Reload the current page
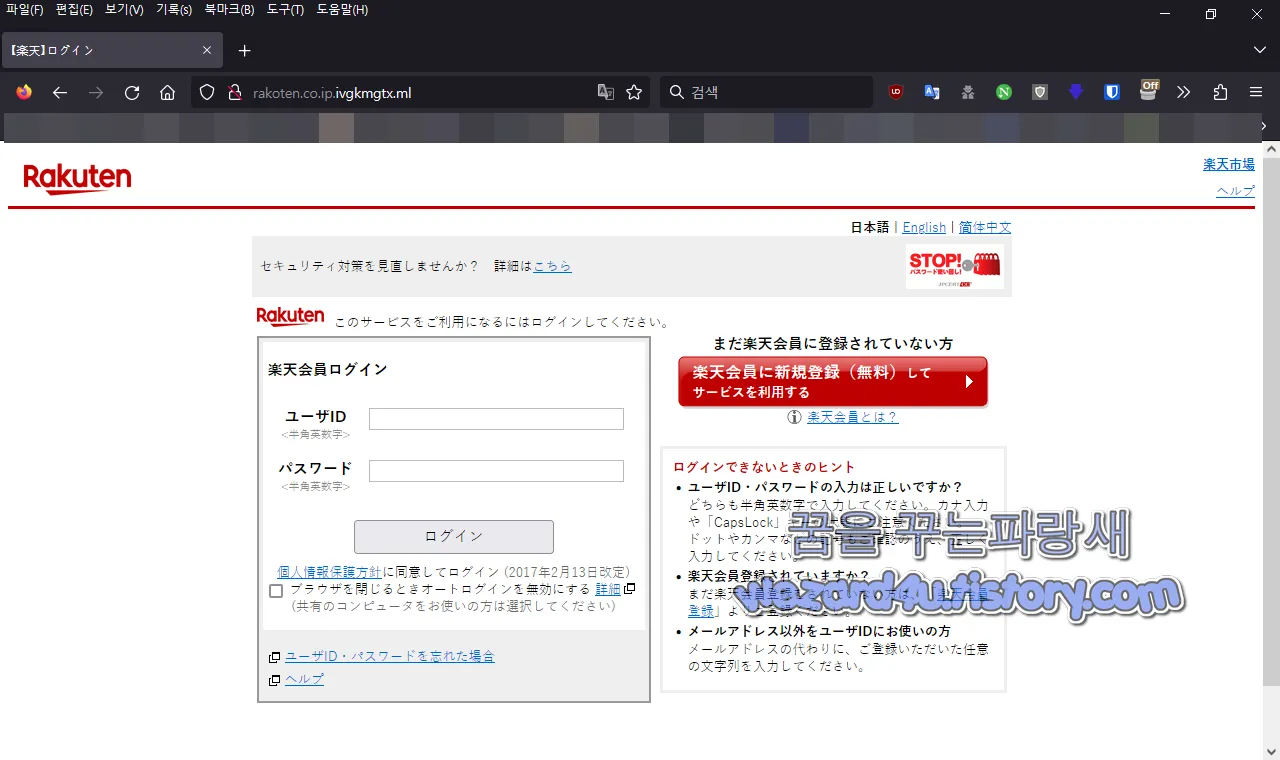The width and height of the screenshot is (1280, 760). click(132, 92)
